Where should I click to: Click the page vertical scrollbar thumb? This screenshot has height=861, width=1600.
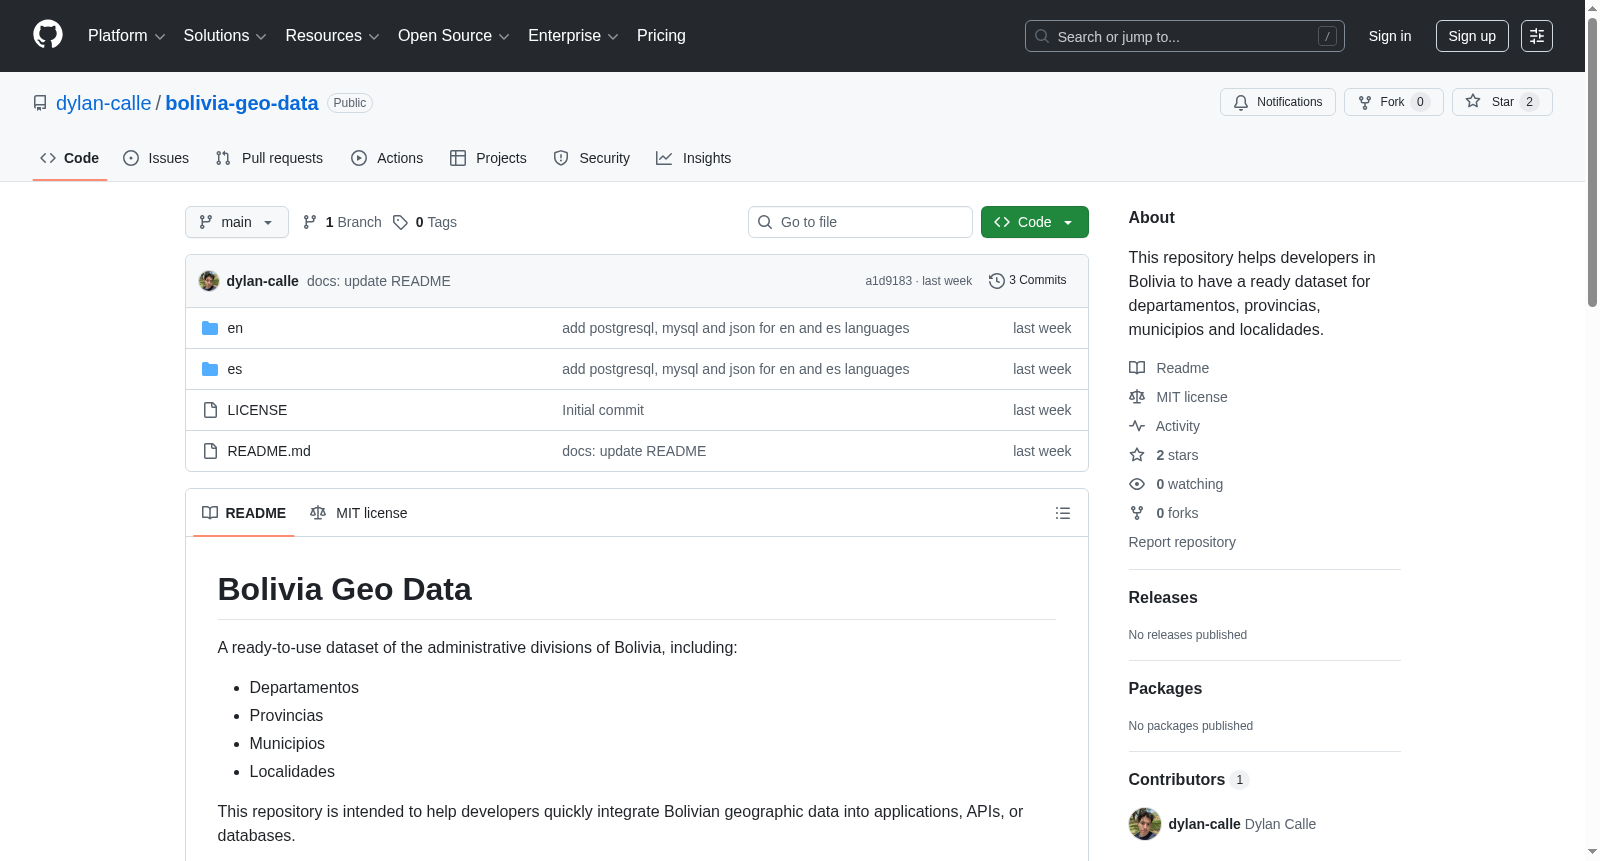(1592, 160)
